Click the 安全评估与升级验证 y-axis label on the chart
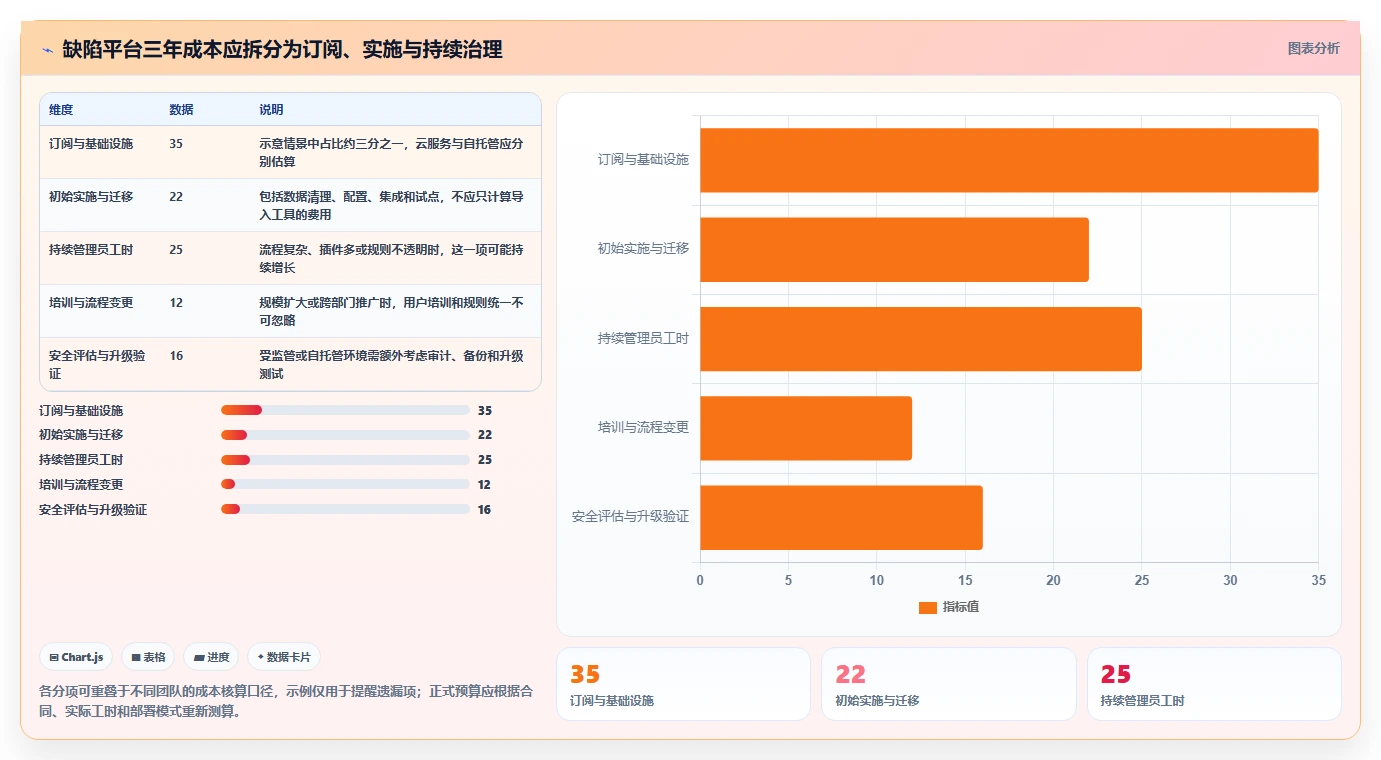The height and width of the screenshot is (760, 1381). [x=630, y=517]
